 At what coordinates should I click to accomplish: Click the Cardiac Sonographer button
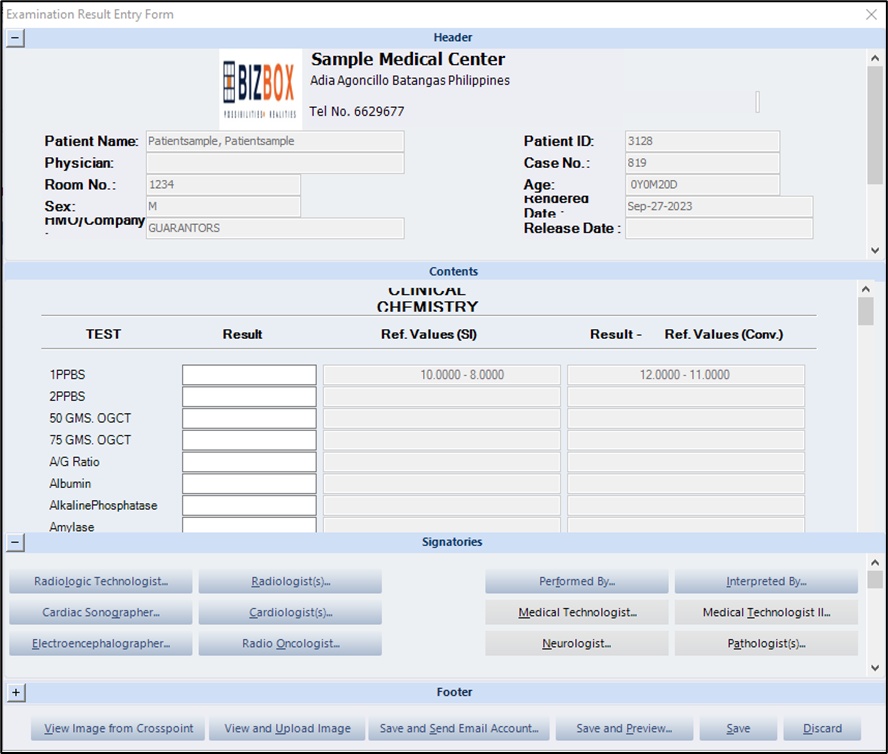pos(101,612)
